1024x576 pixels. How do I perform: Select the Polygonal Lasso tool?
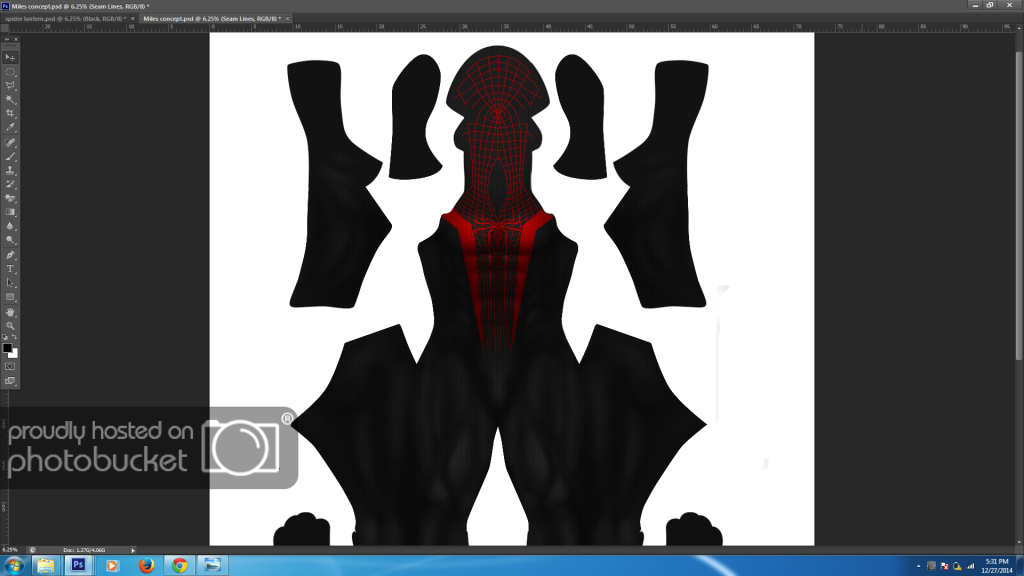[10, 86]
